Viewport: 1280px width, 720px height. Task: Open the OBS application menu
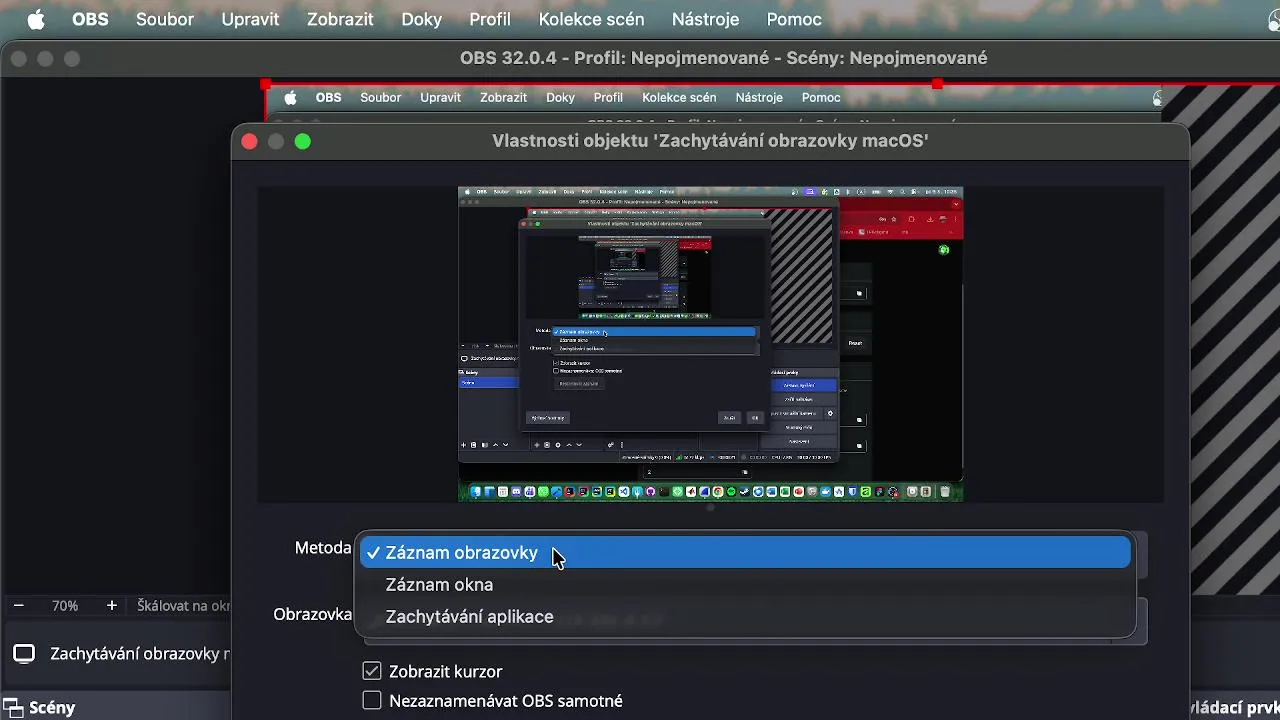pyautogui.click(x=90, y=19)
